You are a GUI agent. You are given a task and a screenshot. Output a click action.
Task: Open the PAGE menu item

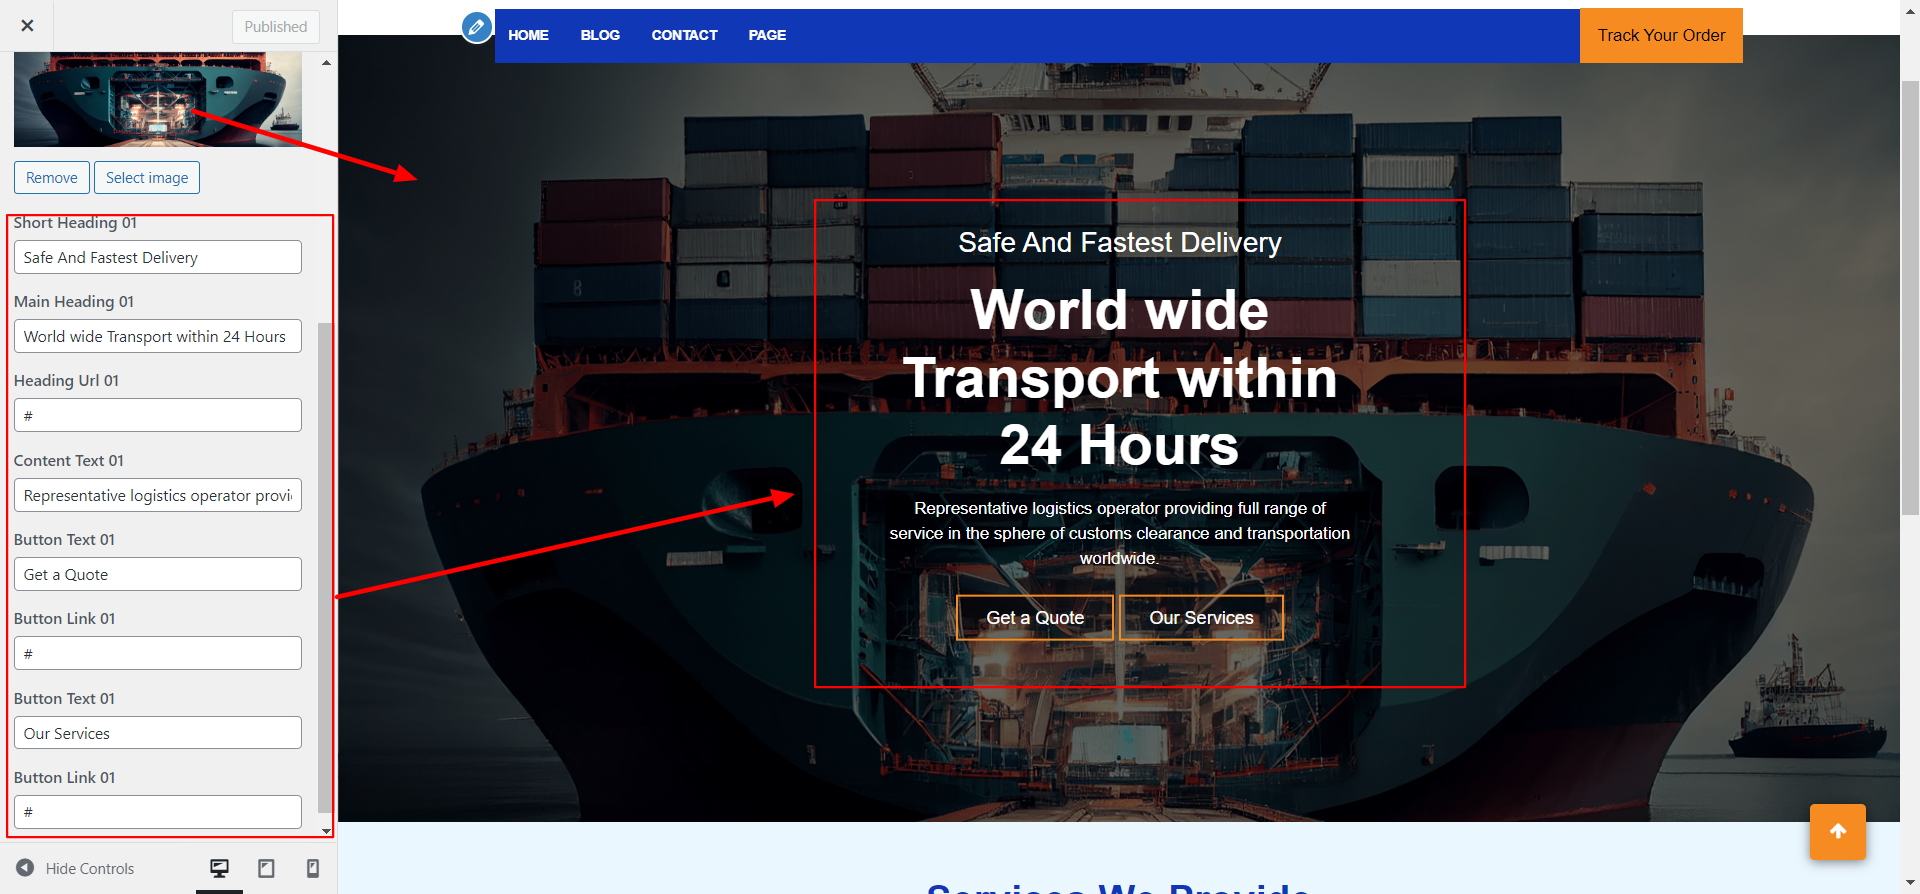tap(767, 35)
